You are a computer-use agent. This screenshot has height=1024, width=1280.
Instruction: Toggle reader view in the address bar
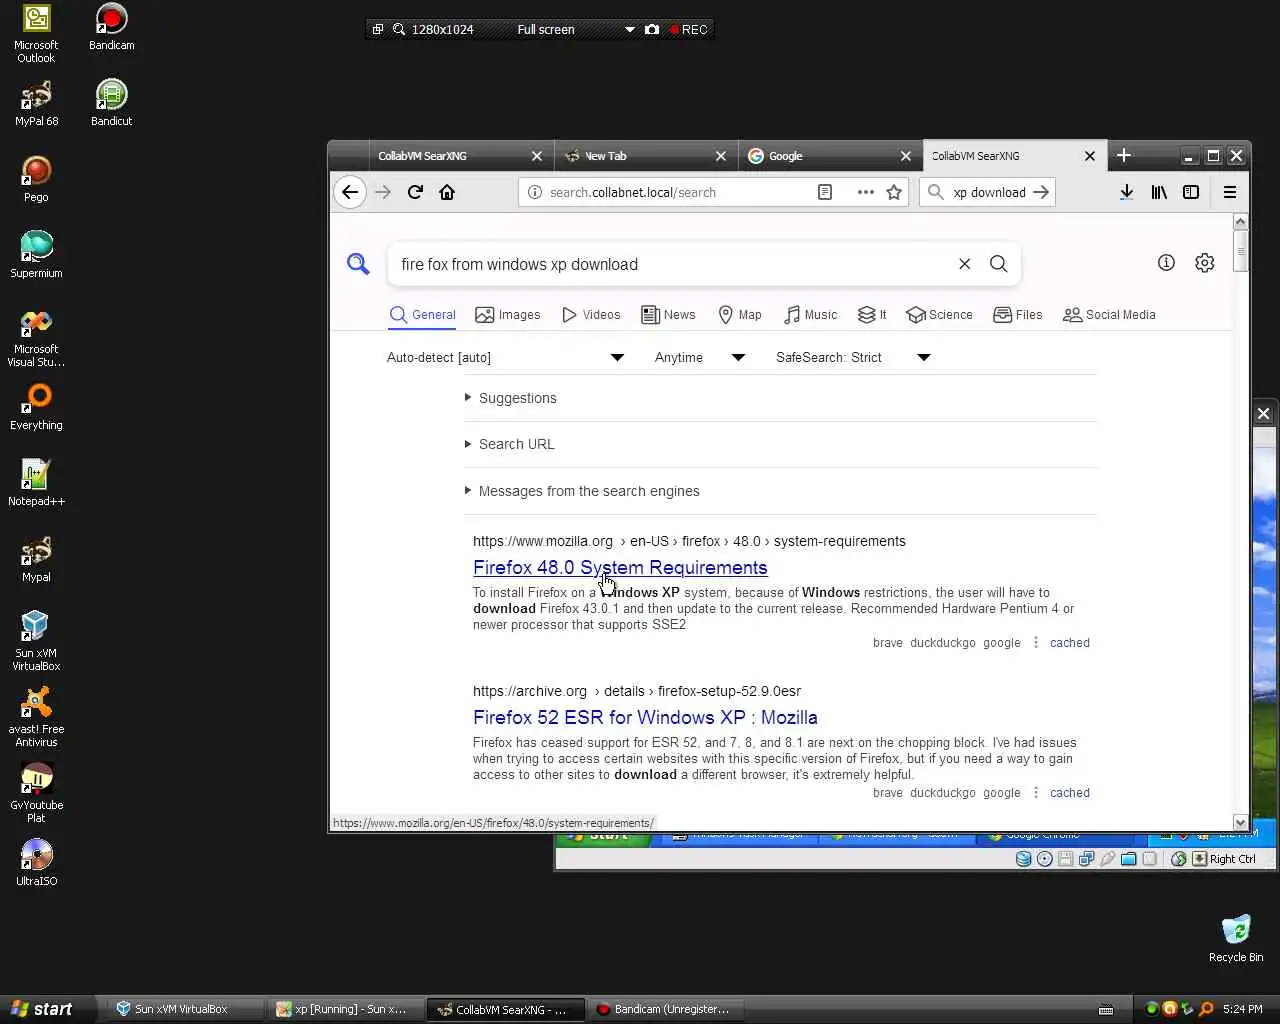point(825,192)
